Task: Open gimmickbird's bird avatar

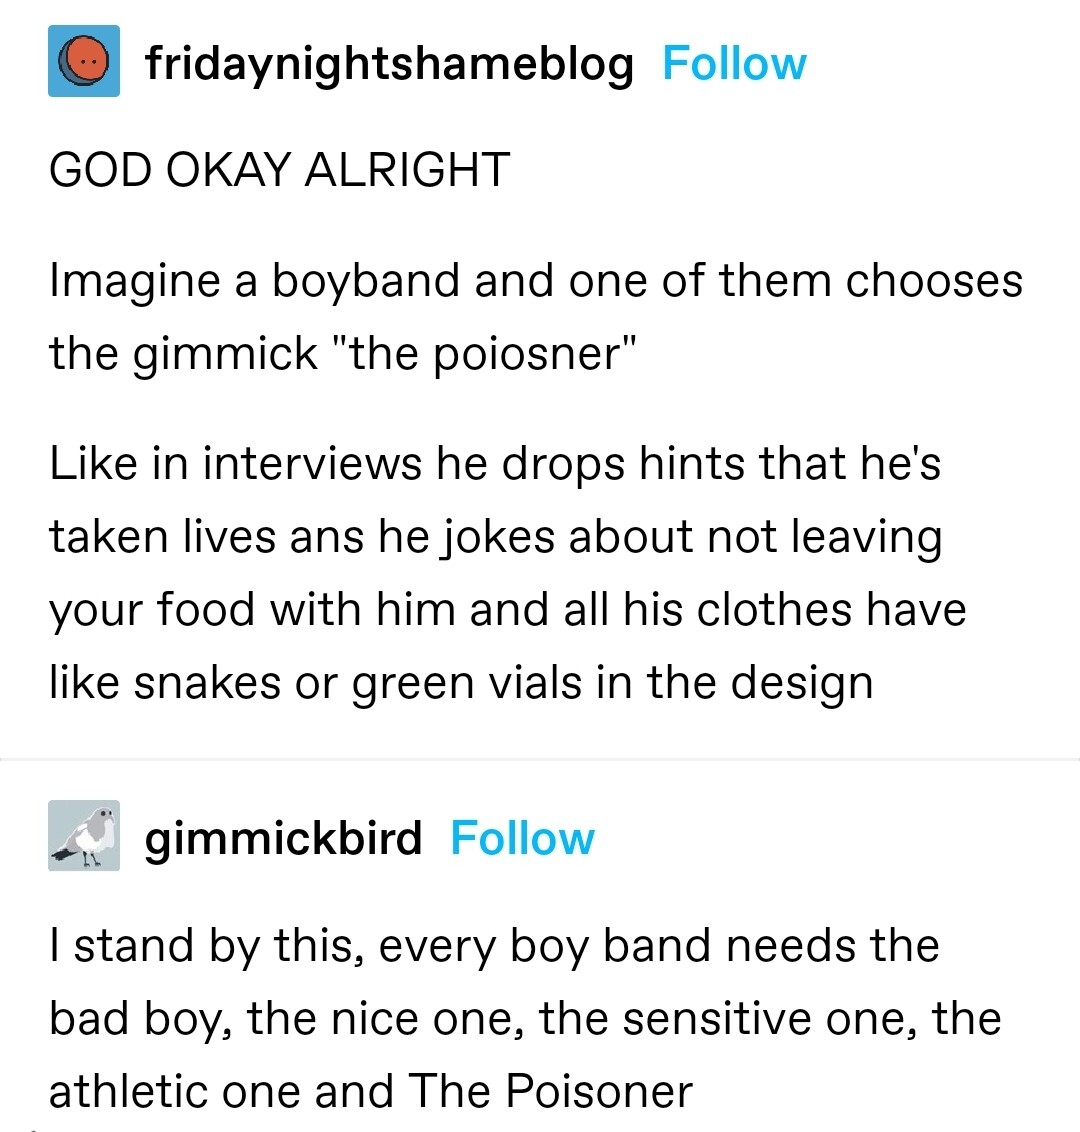Action: coord(84,836)
